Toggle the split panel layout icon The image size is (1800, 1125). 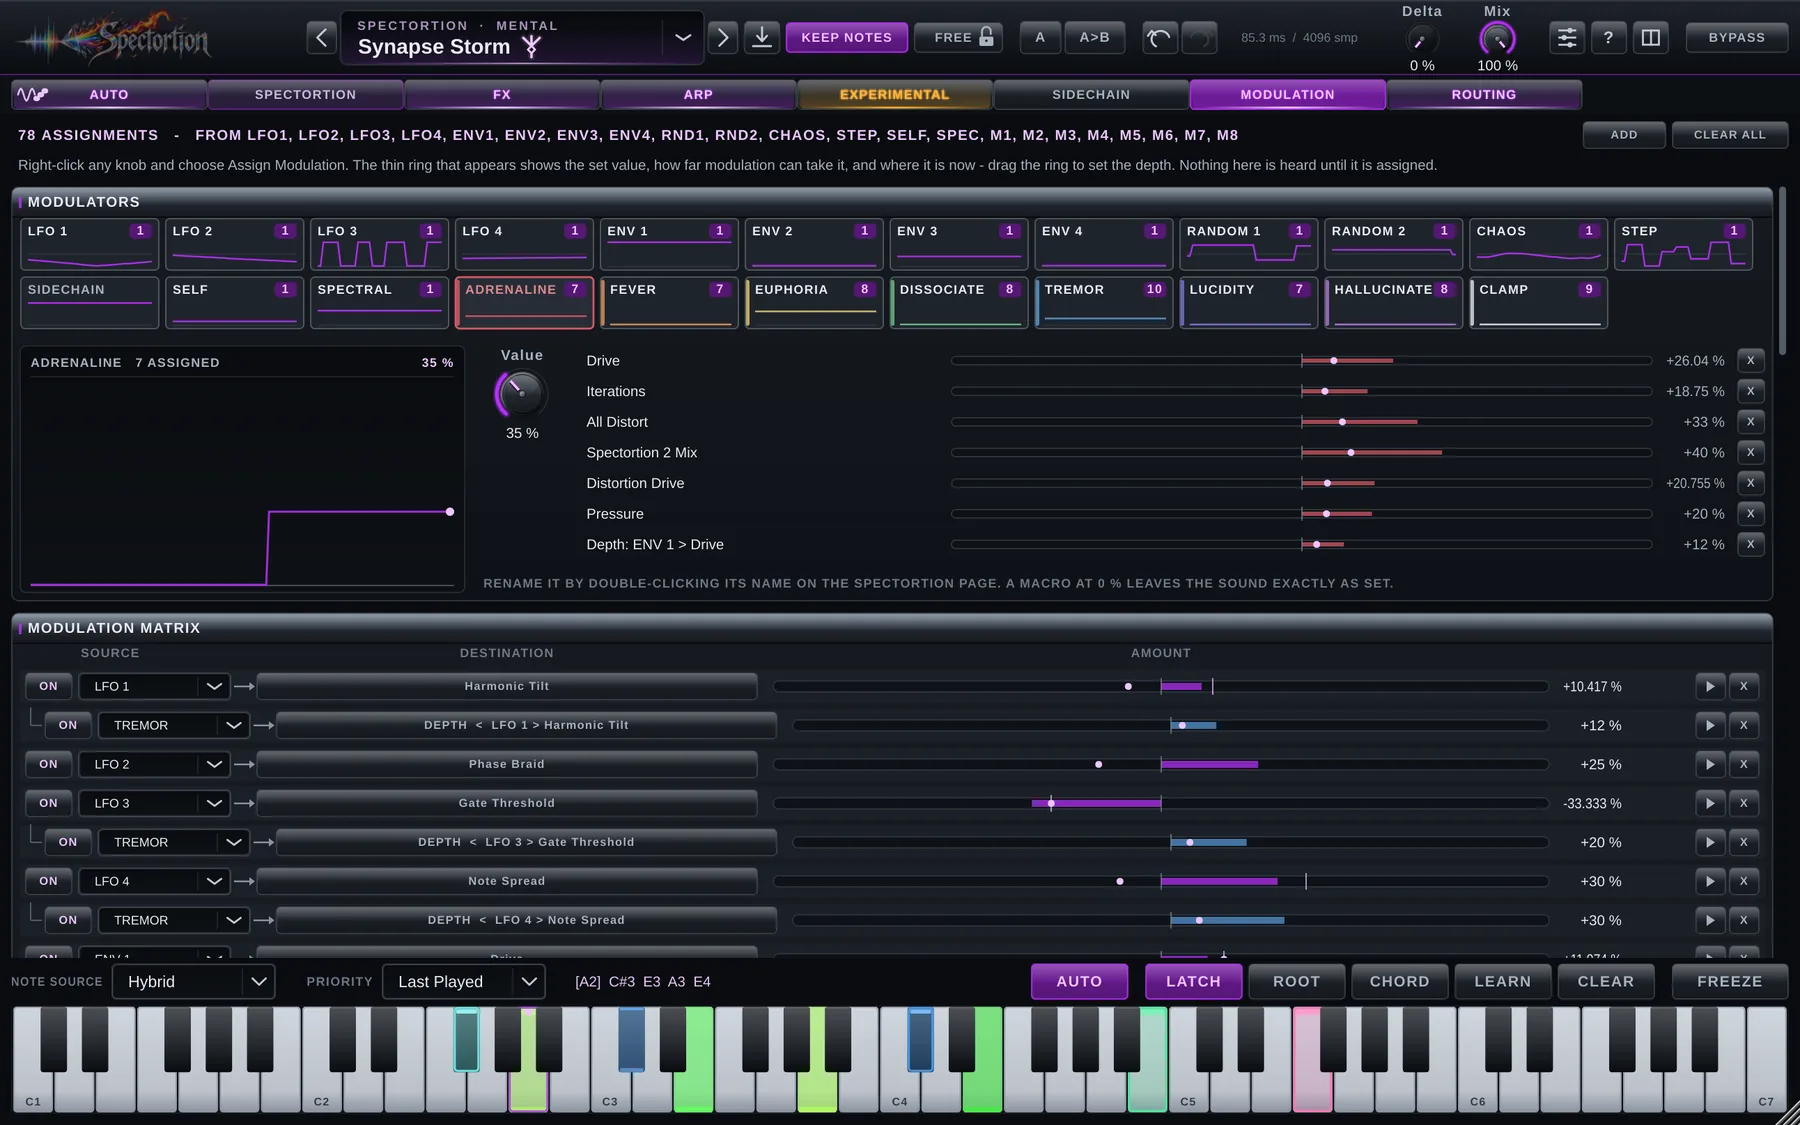tap(1651, 38)
